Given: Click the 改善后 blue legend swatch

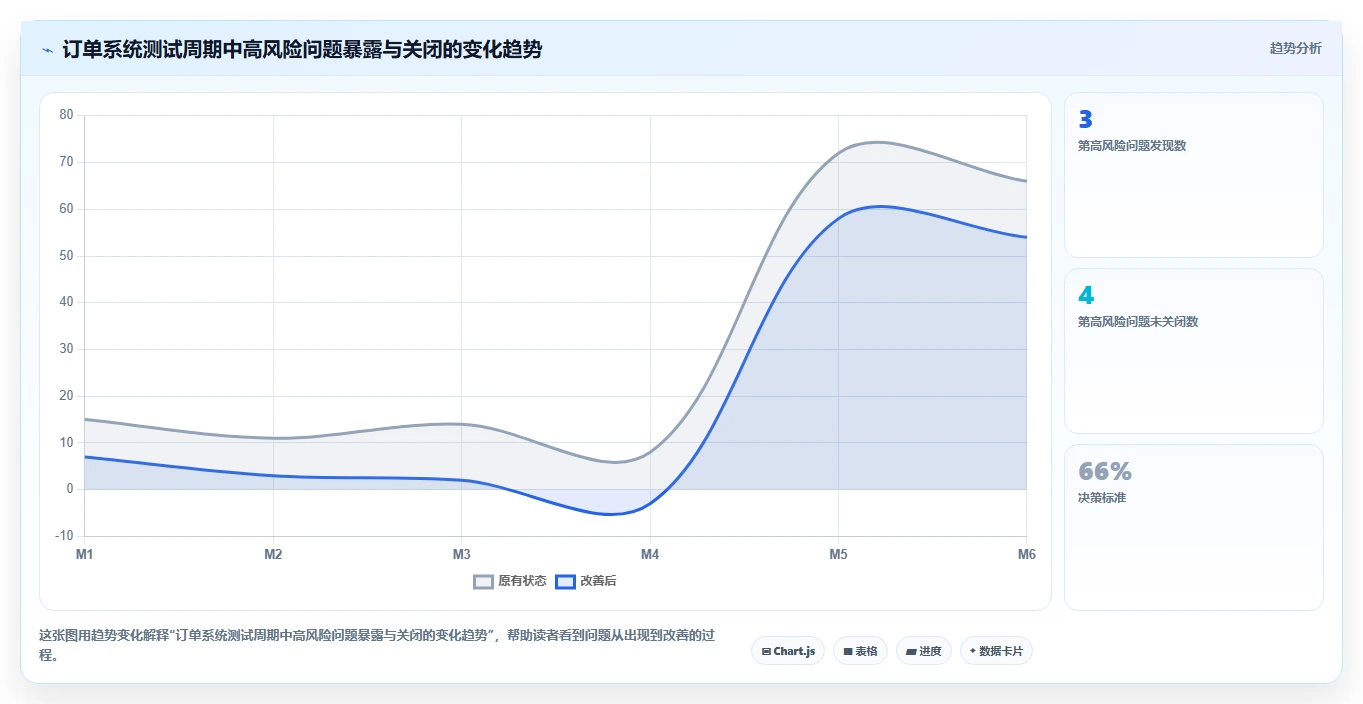Looking at the screenshot, I should [x=566, y=581].
